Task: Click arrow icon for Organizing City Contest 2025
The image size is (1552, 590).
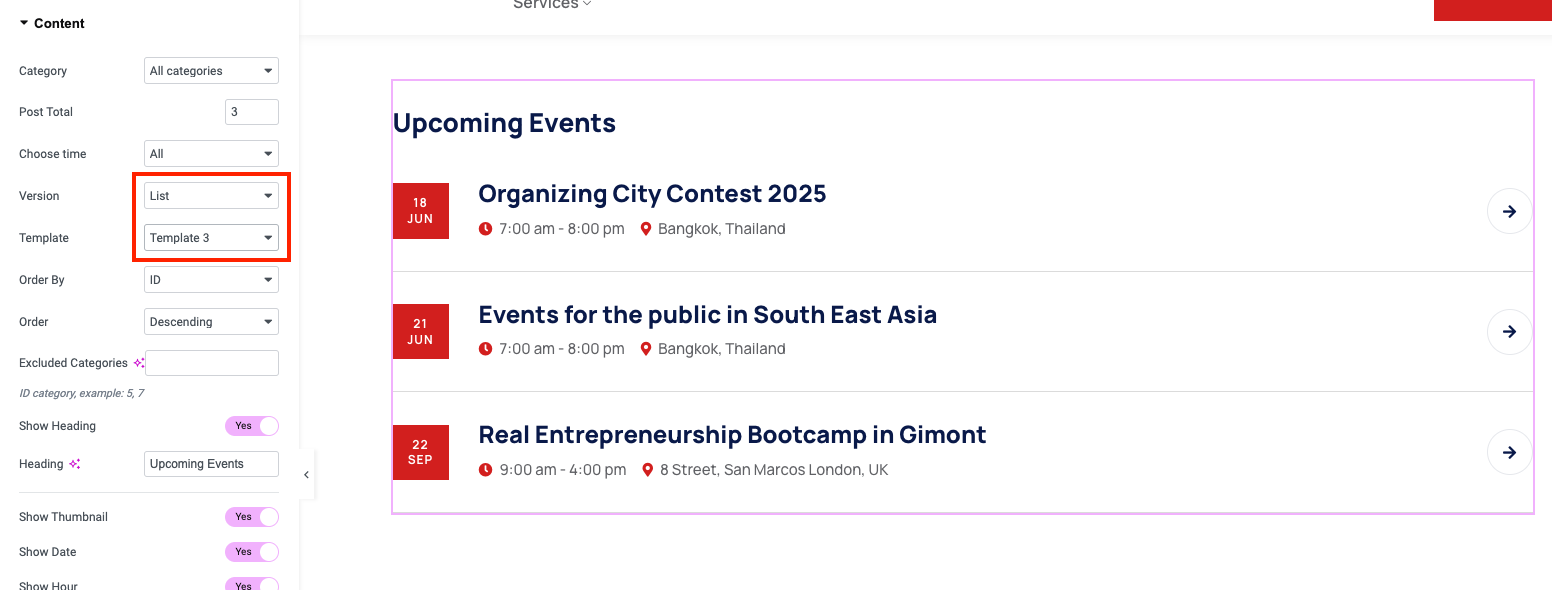Action: coord(1509,211)
